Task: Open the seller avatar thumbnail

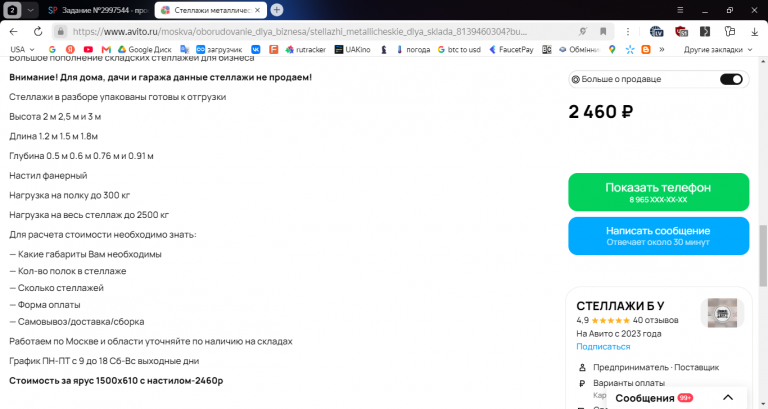Action: tap(722, 313)
